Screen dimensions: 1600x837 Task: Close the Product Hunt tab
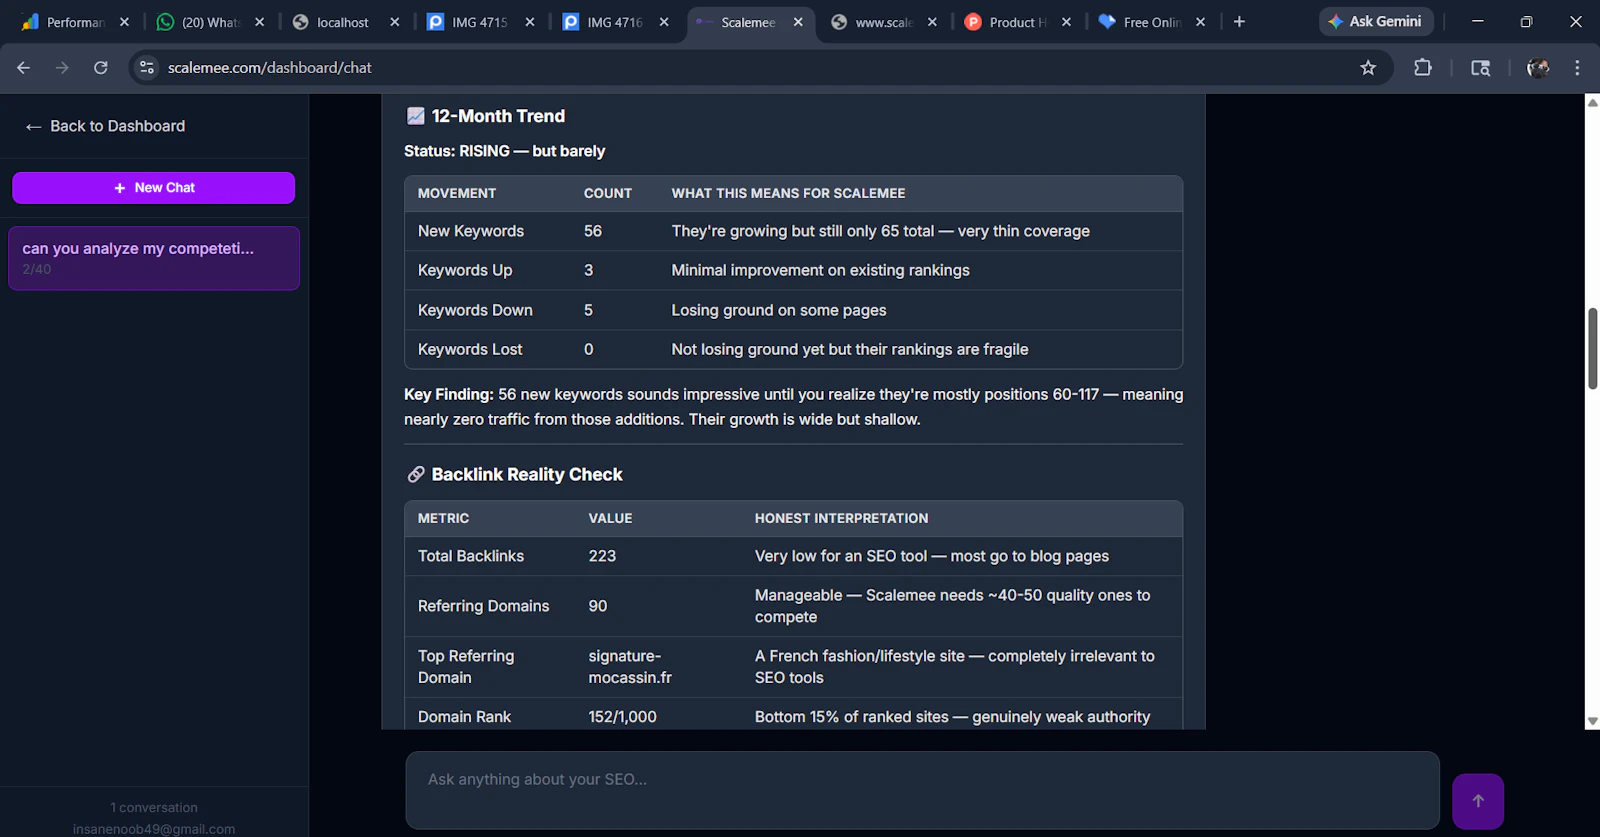1067,22
